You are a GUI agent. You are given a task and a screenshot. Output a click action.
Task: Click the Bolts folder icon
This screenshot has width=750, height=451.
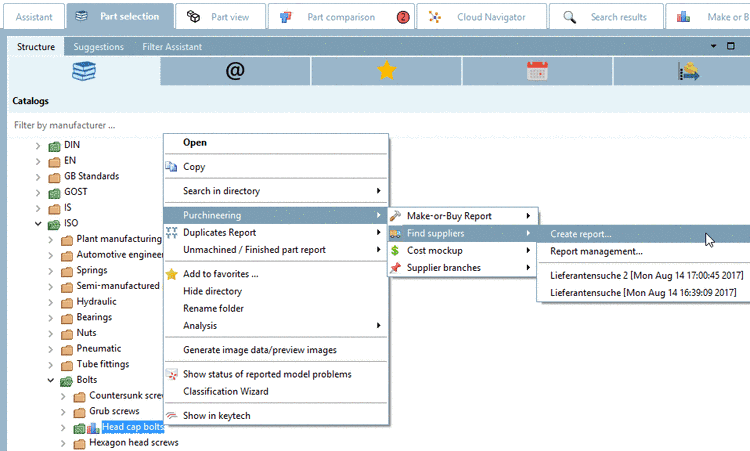click(x=66, y=381)
